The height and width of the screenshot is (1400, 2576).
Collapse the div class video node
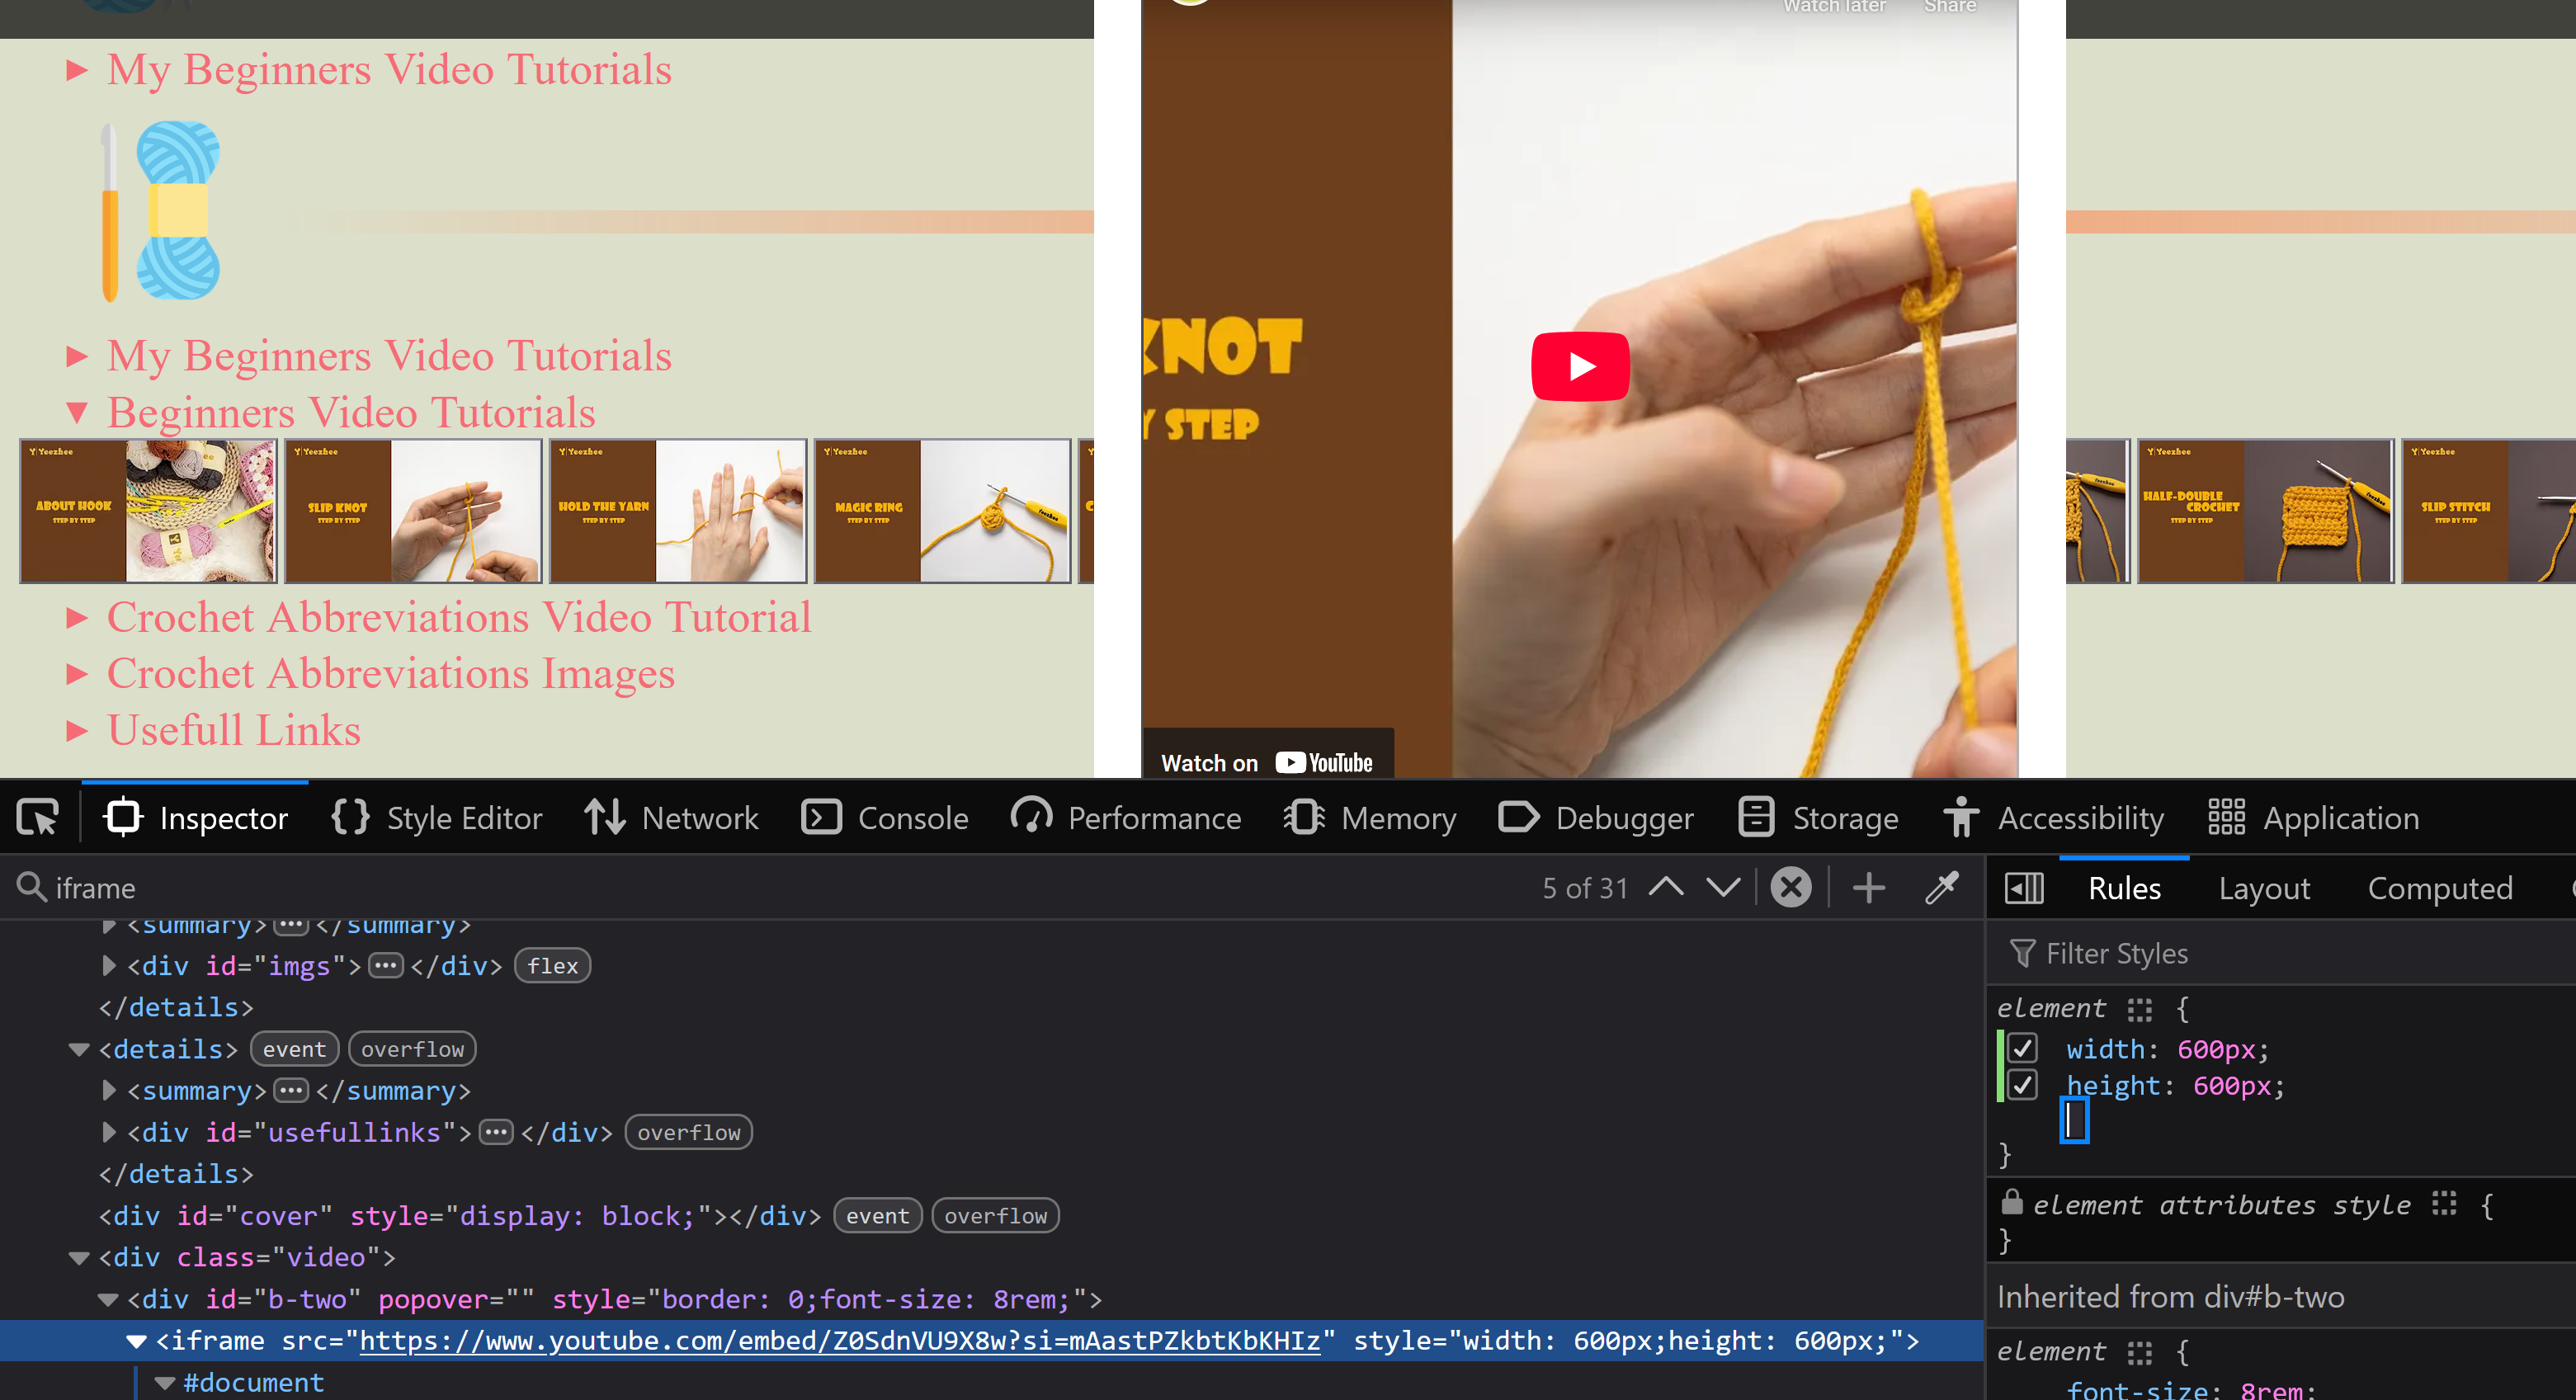click(79, 1258)
